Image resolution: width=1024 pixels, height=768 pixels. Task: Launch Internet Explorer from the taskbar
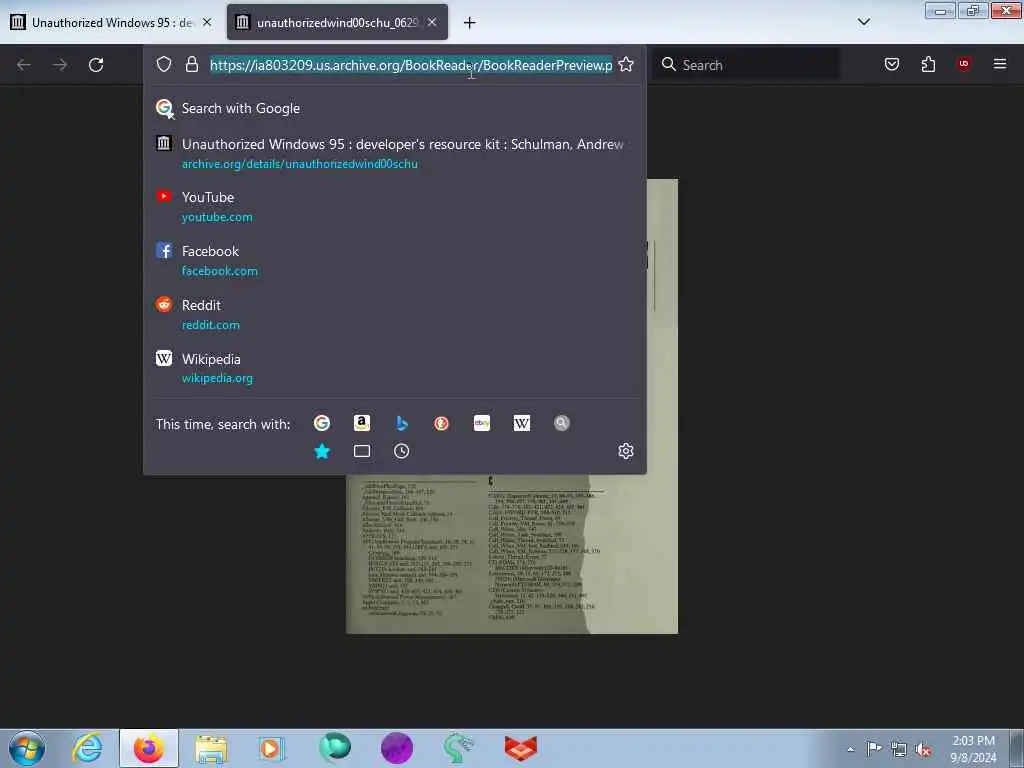pos(88,748)
